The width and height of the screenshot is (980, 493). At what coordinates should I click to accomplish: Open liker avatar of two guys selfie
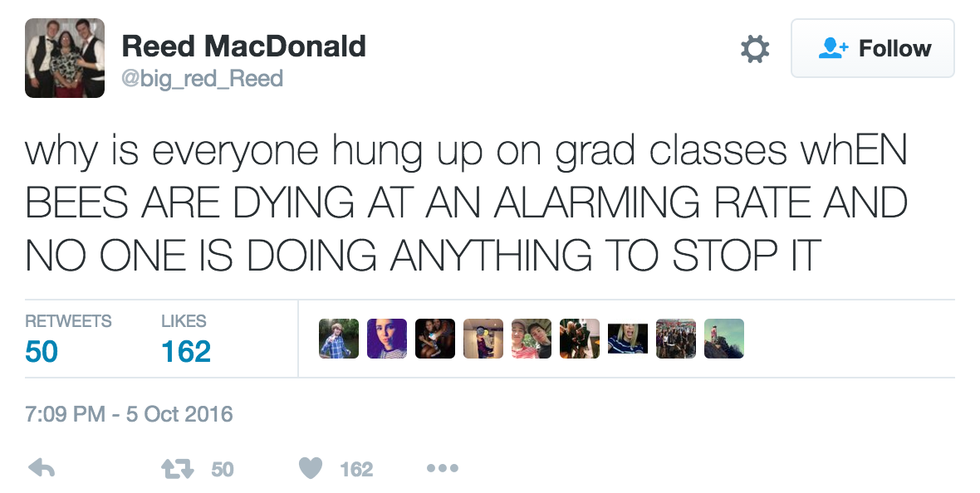click(x=531, y=339)
